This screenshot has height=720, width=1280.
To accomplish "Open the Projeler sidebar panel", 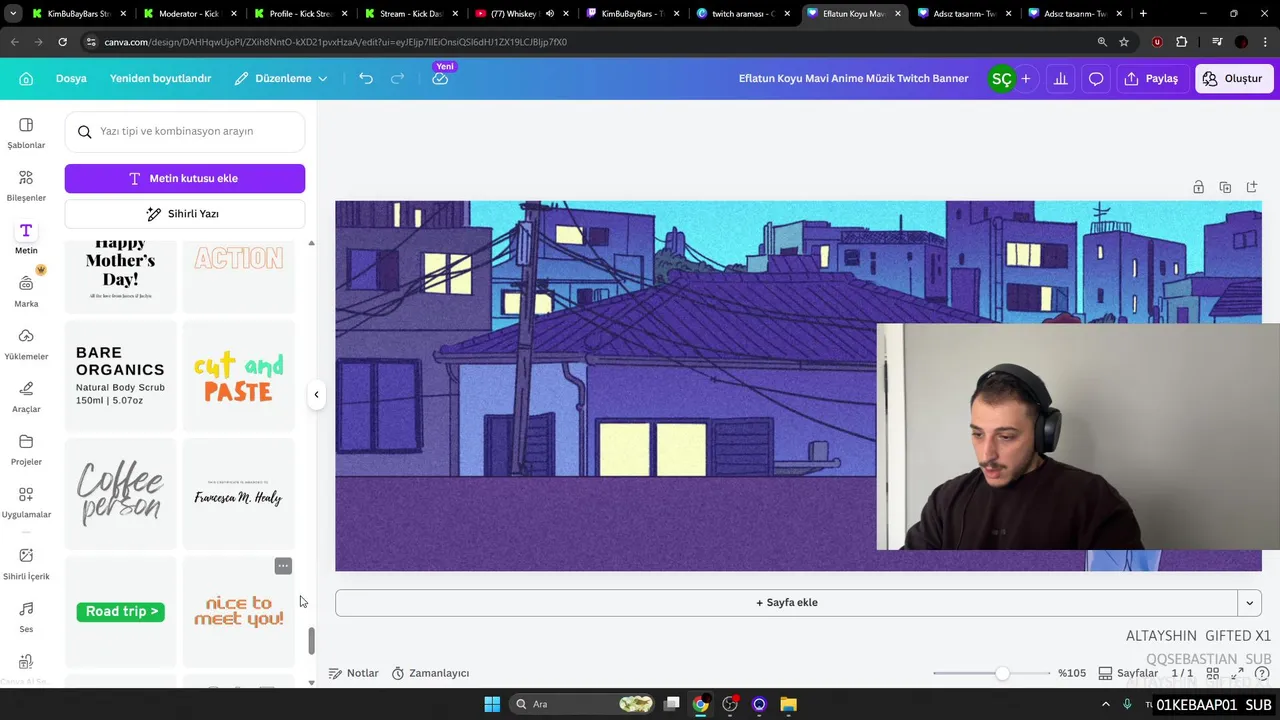I will tap(26, 450).
